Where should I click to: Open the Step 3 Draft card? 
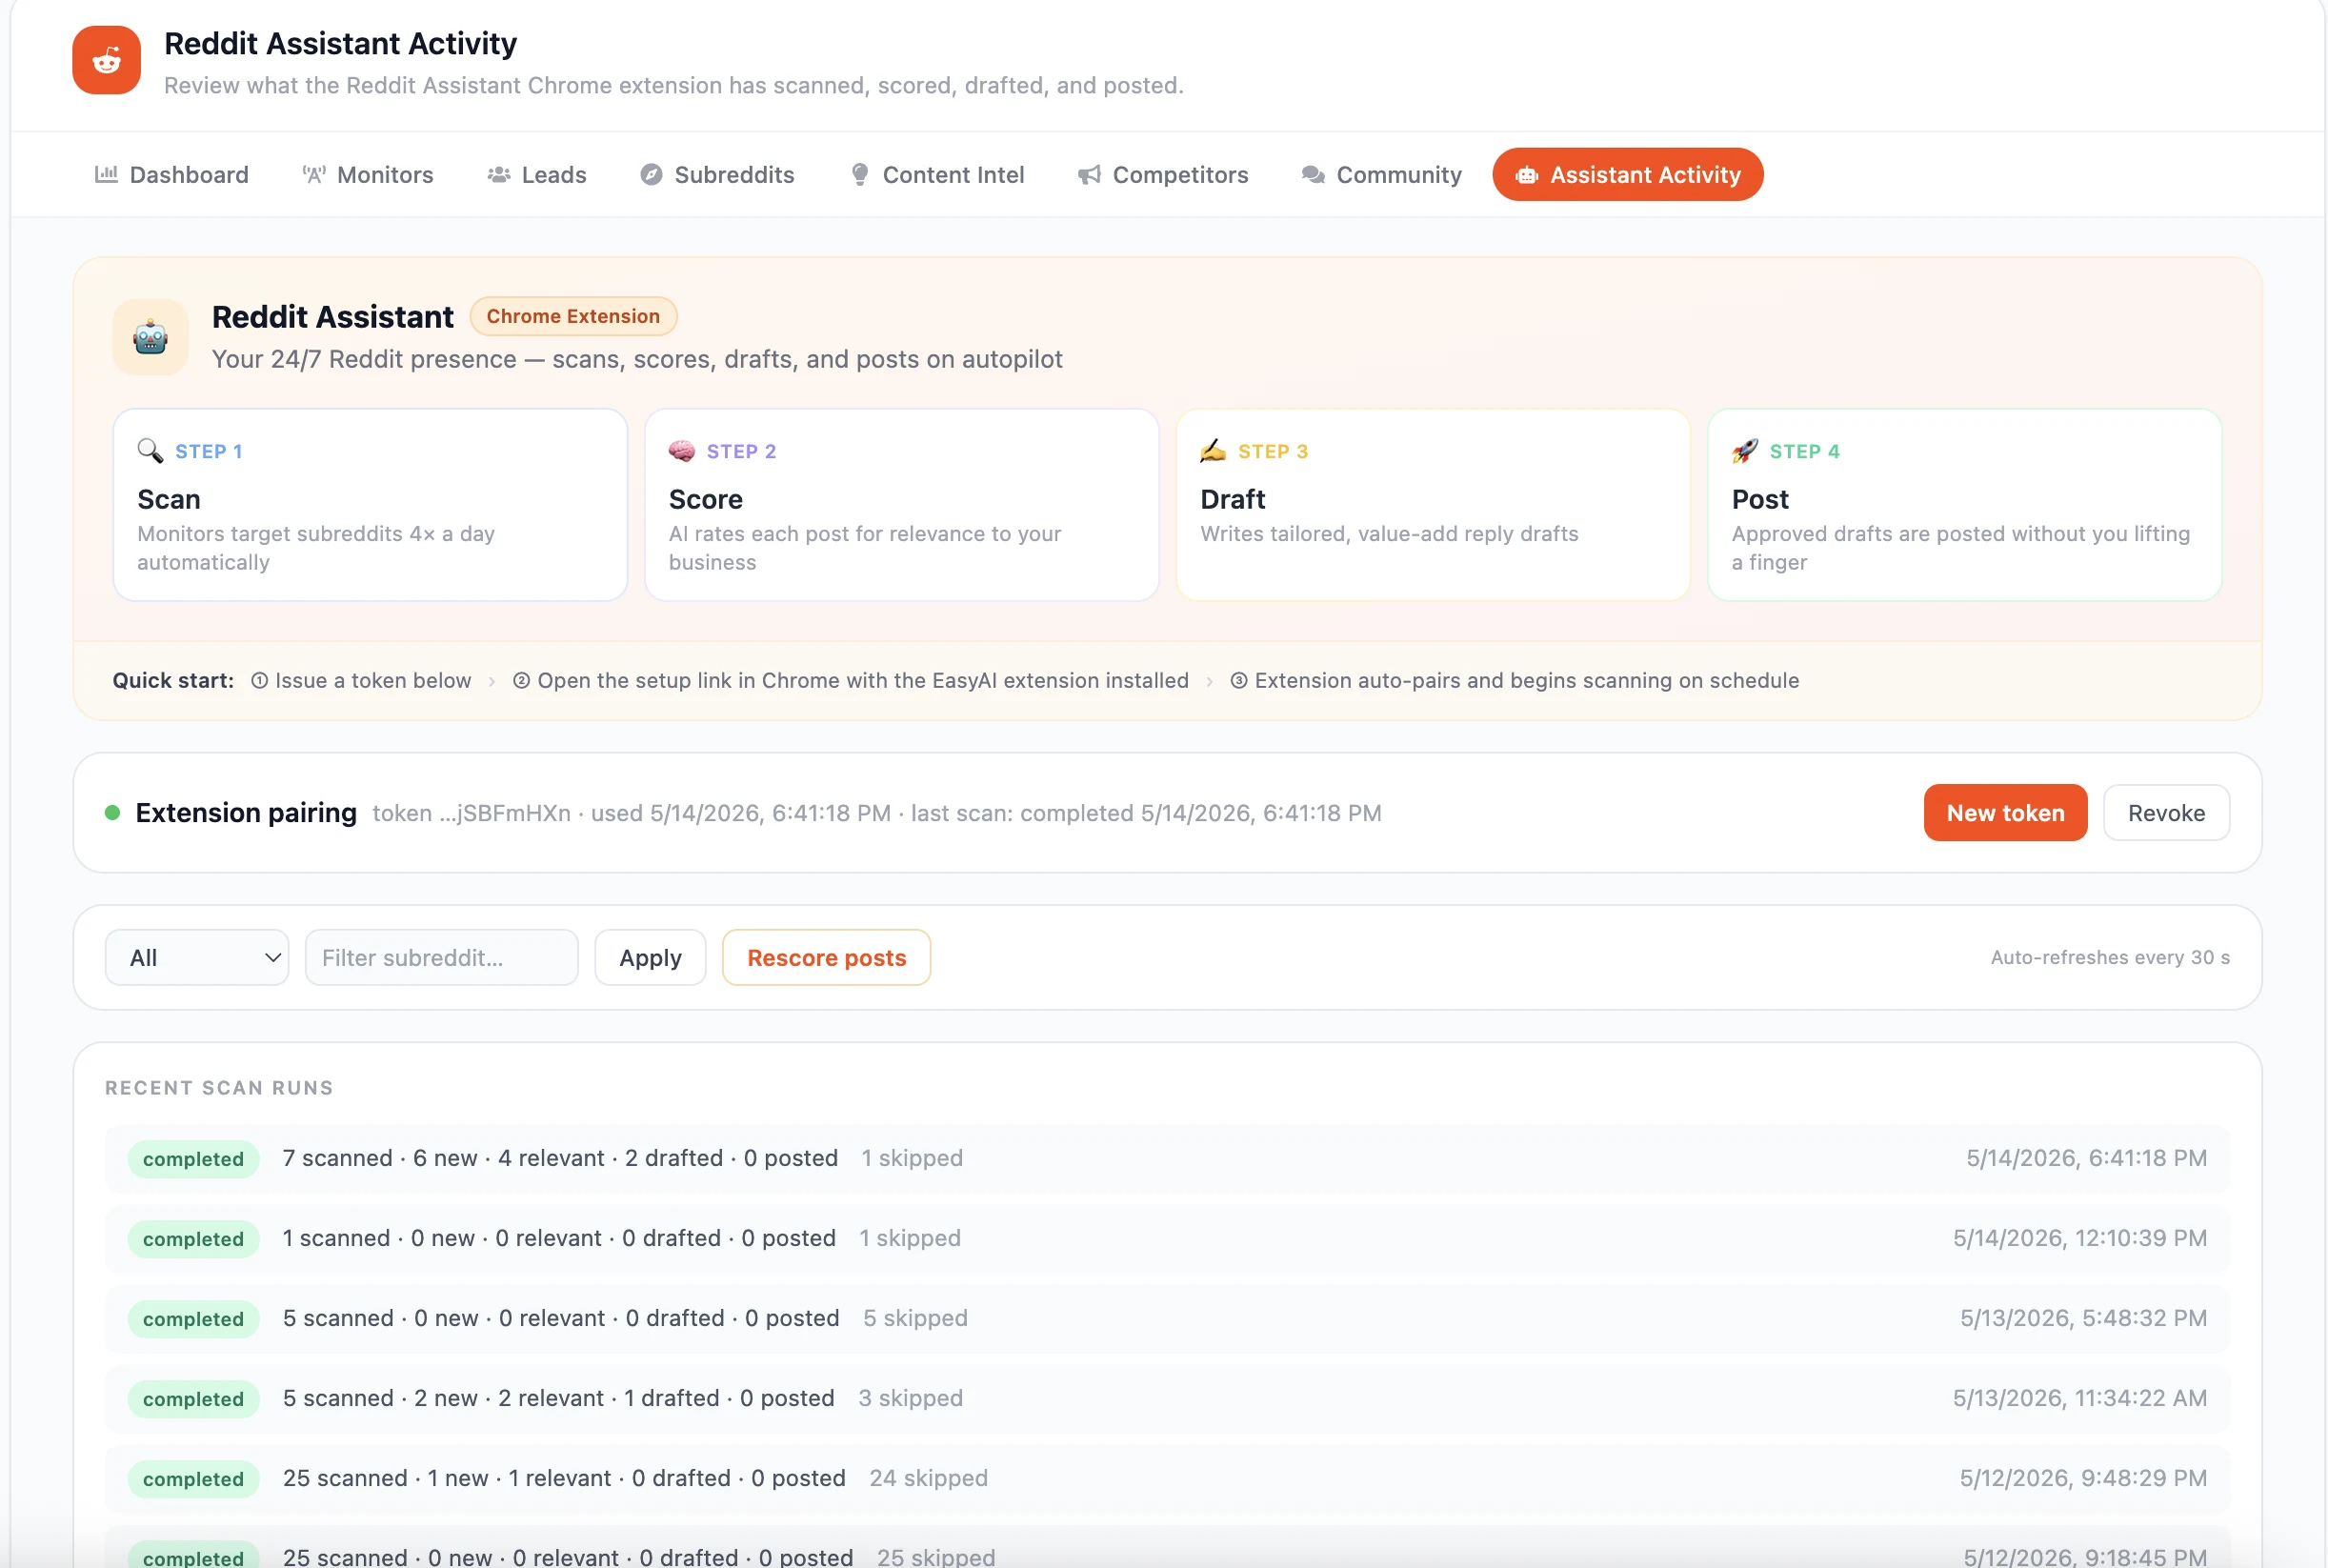click(x=1433, y=505)
